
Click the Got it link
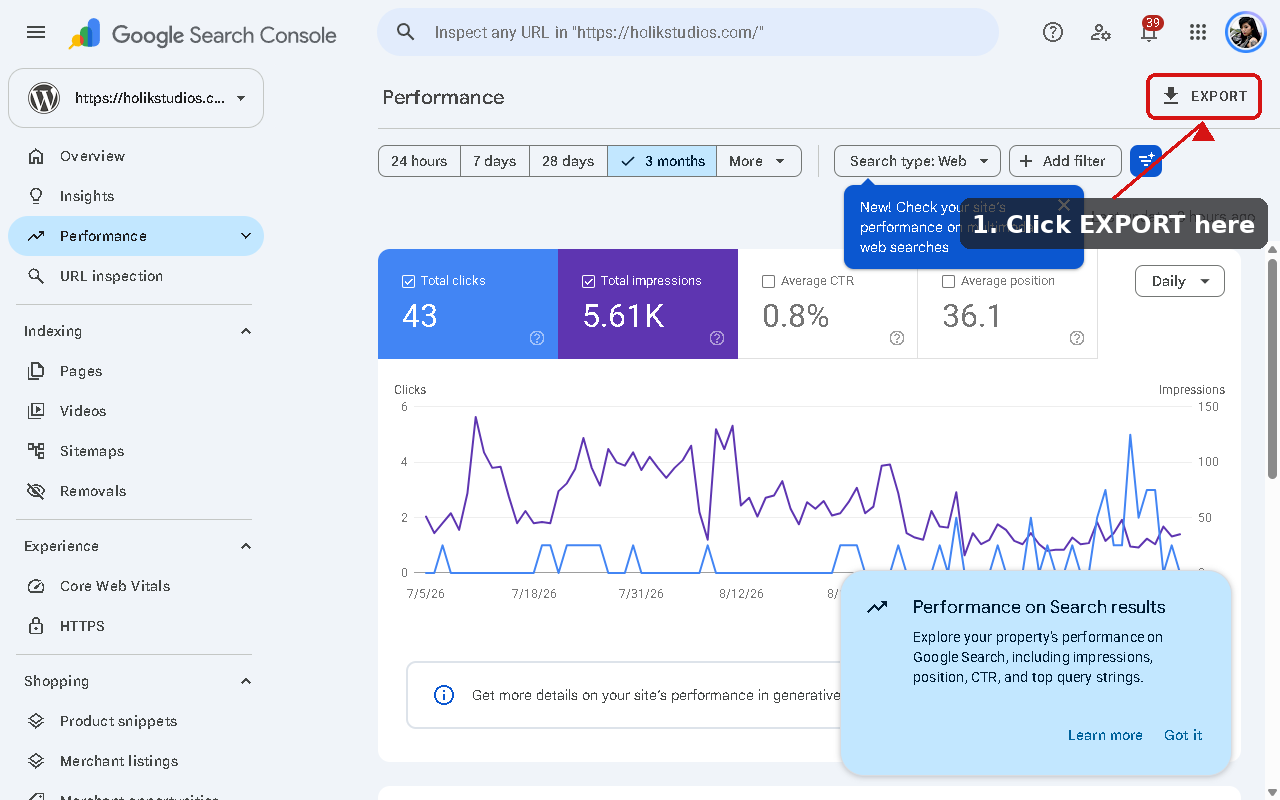(x=1183, y=735)
